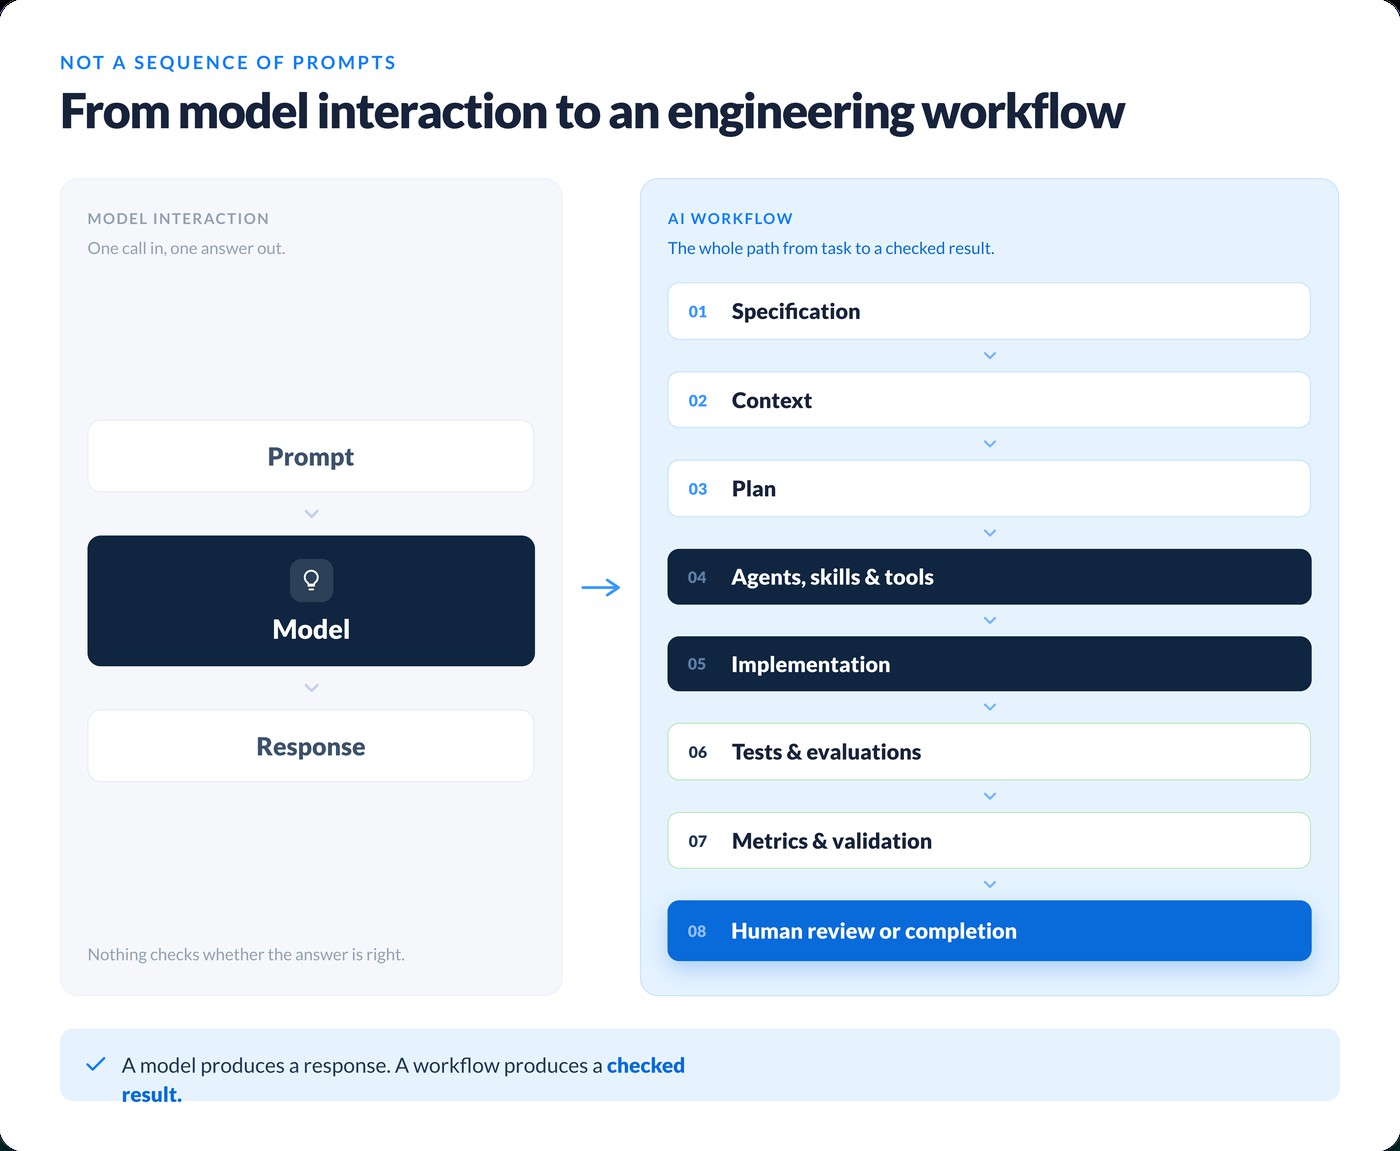Open step 02 Context

(x=989, y=400)
